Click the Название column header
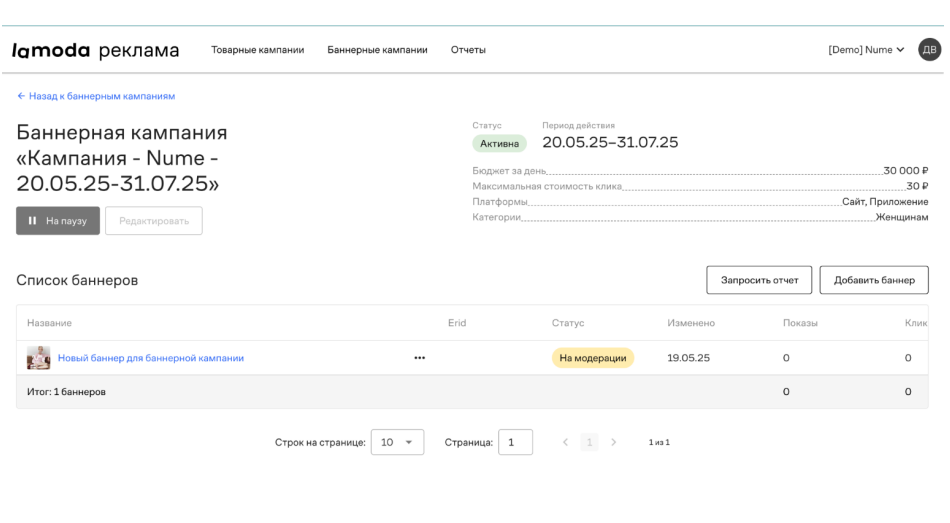The width and height of the screenshot is (950, 523). click(49, 323)
